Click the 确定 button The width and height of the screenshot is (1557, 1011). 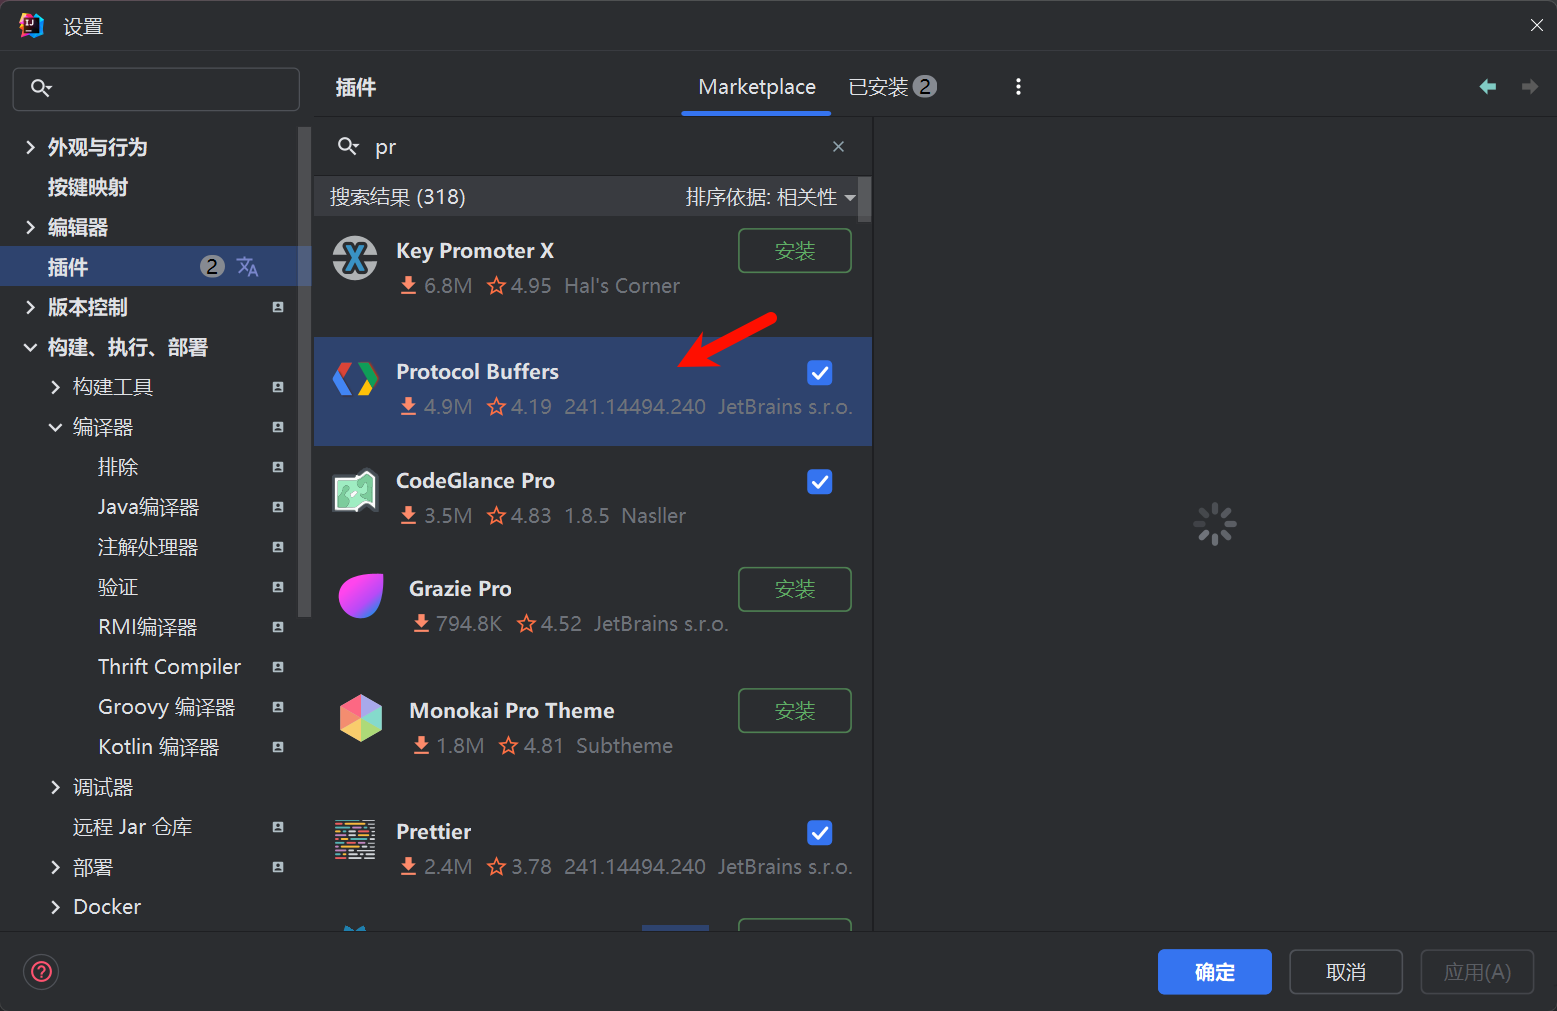(1214, 972)
